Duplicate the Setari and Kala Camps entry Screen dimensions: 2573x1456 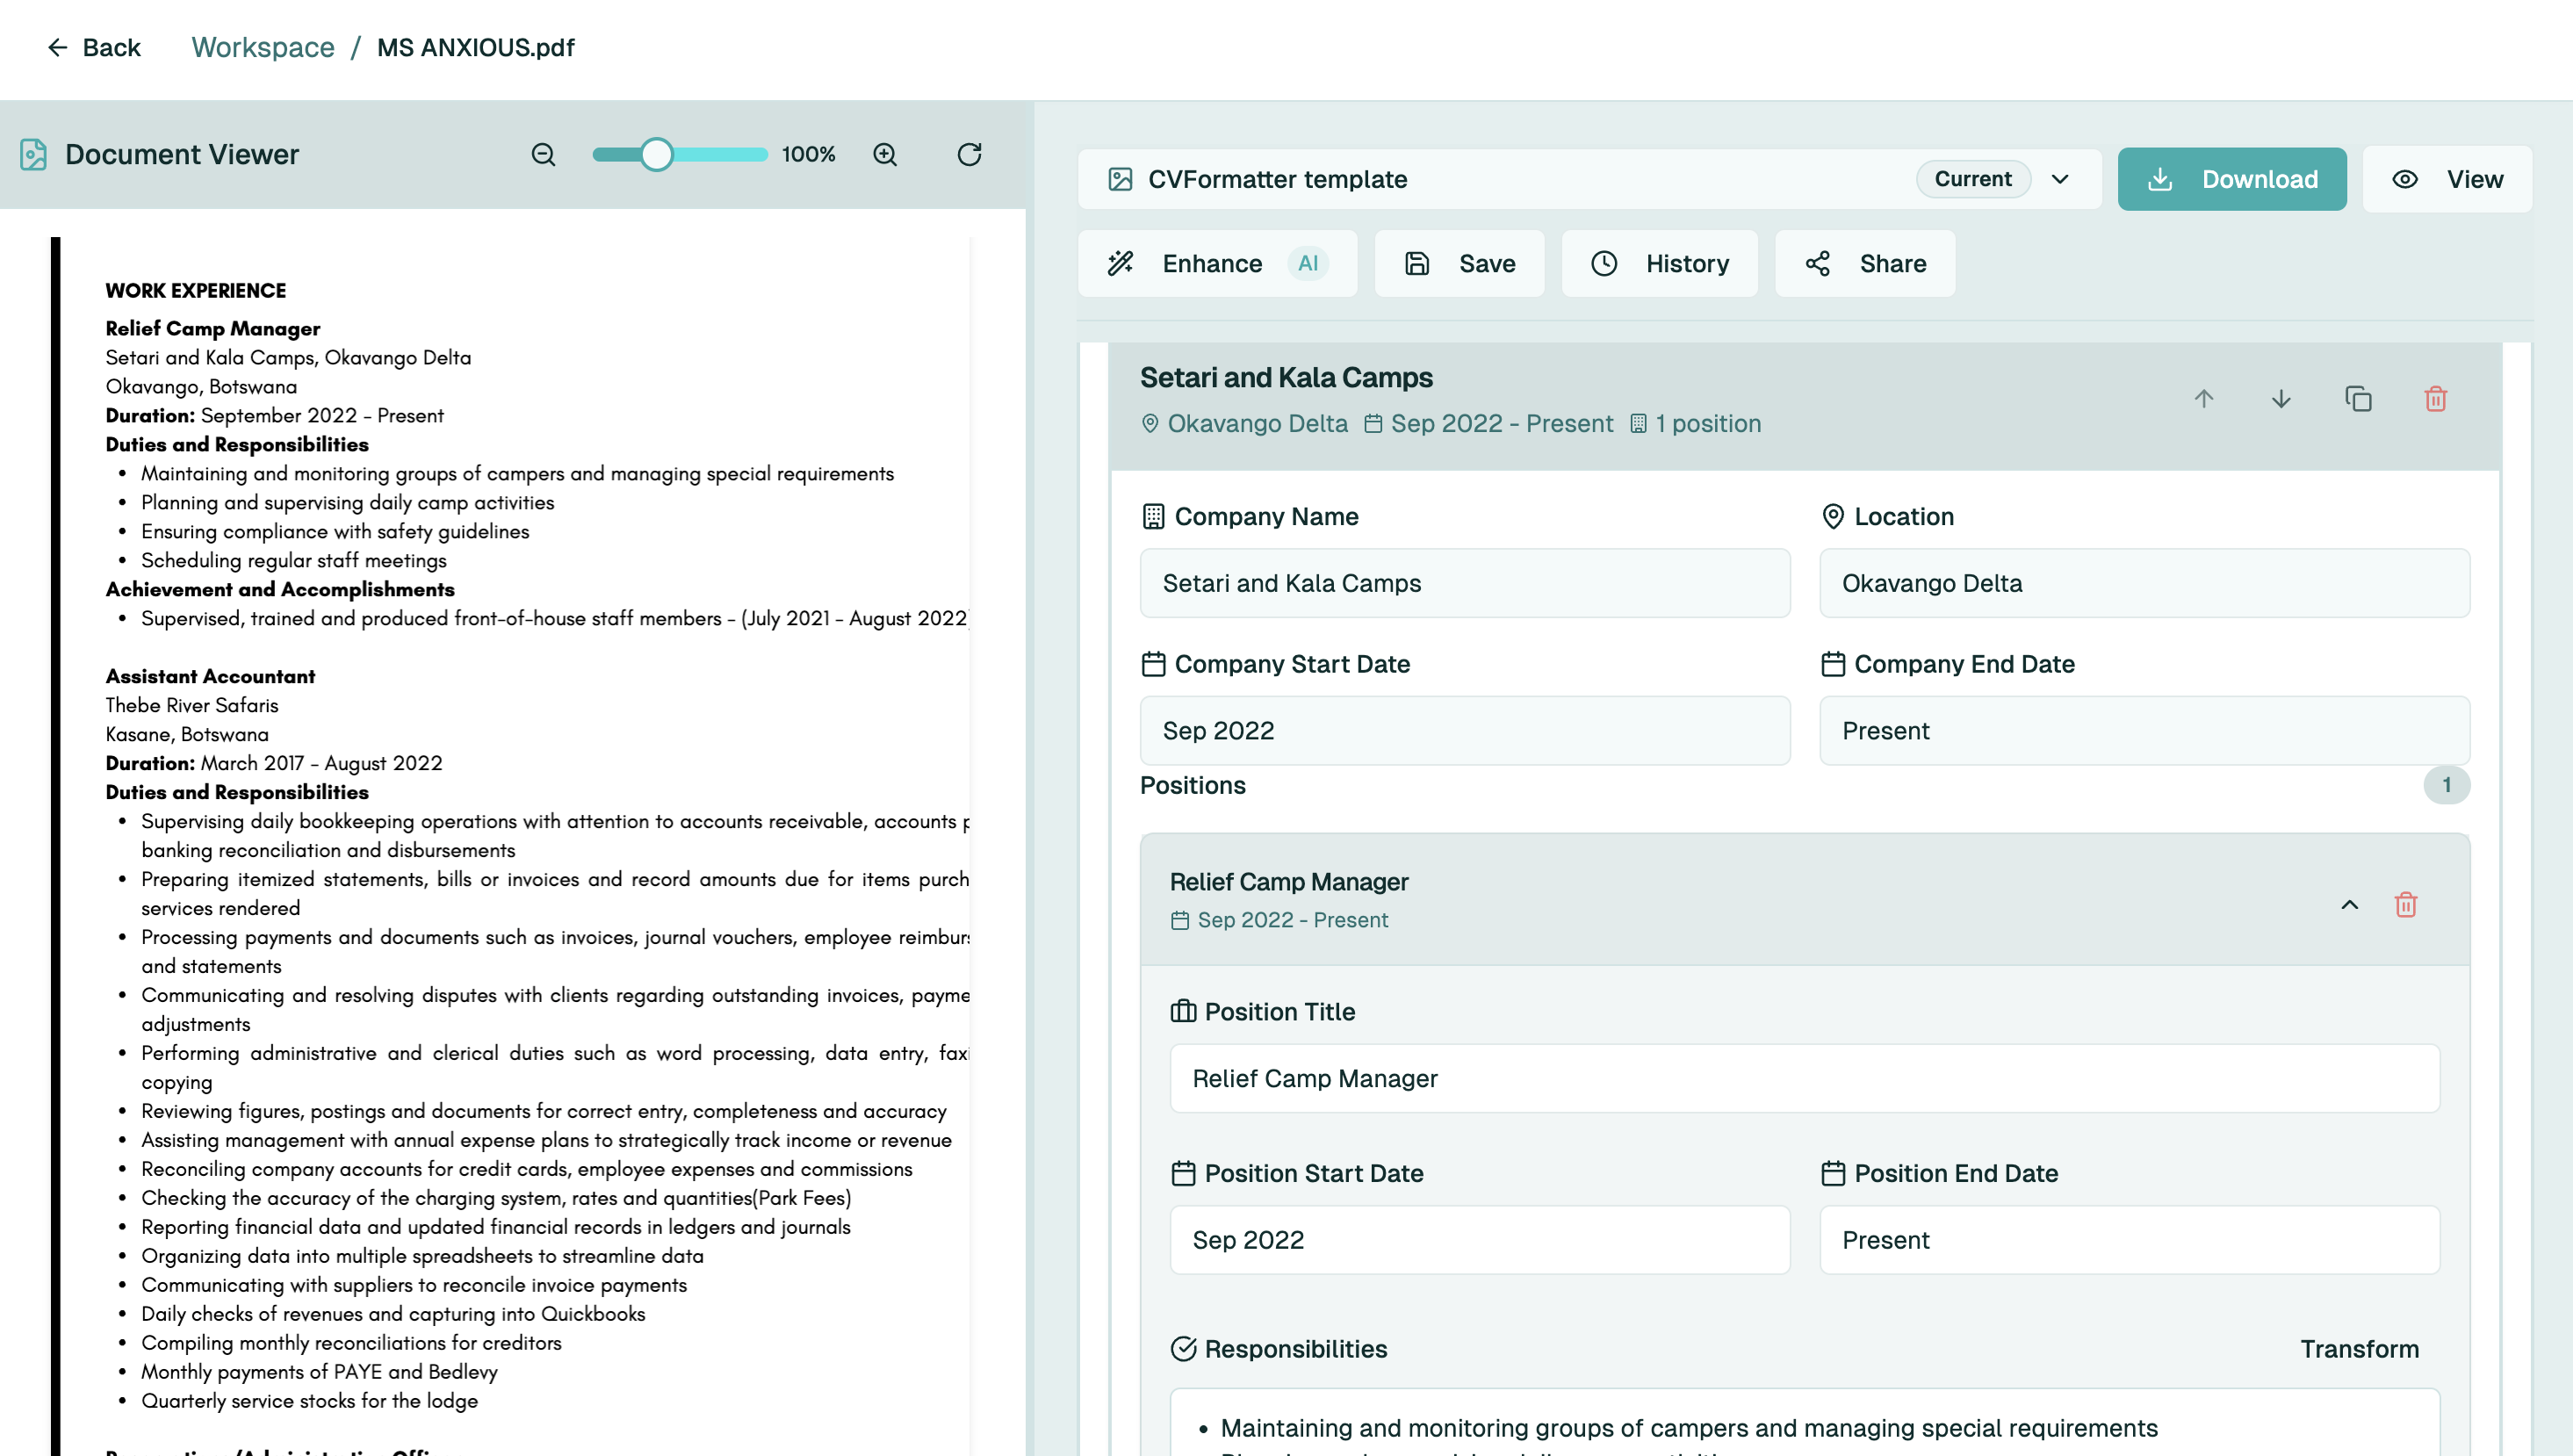pyautogui.click(x=2358, y=399)
